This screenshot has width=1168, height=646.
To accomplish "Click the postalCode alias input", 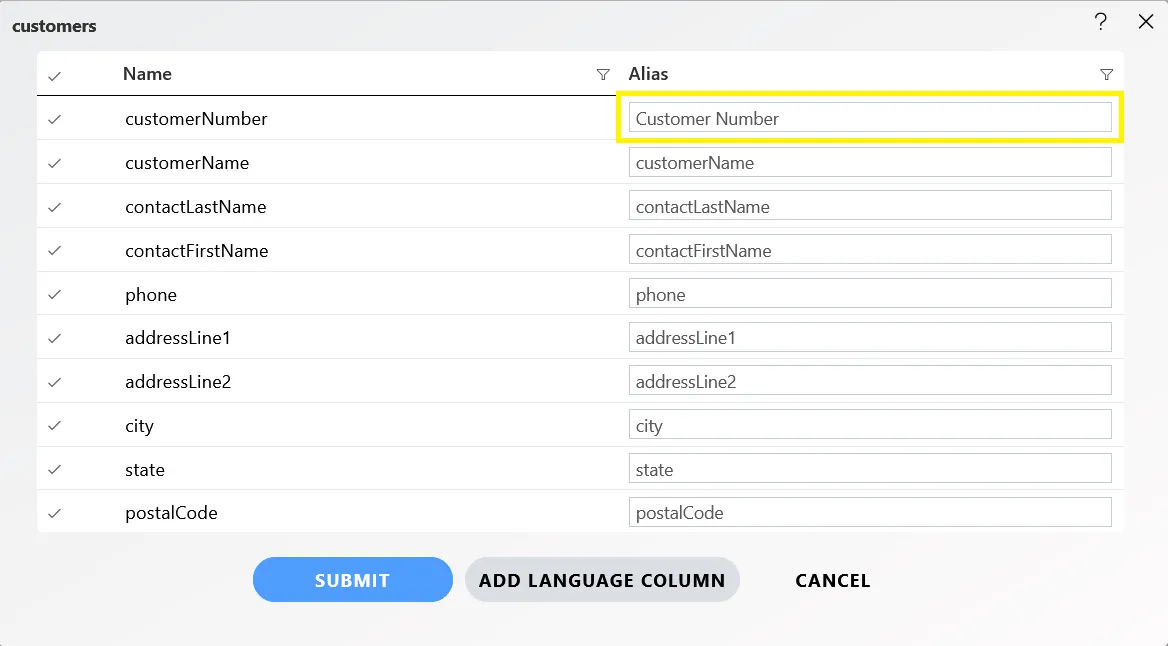I will pyautogui.click(x=870, y=513).
